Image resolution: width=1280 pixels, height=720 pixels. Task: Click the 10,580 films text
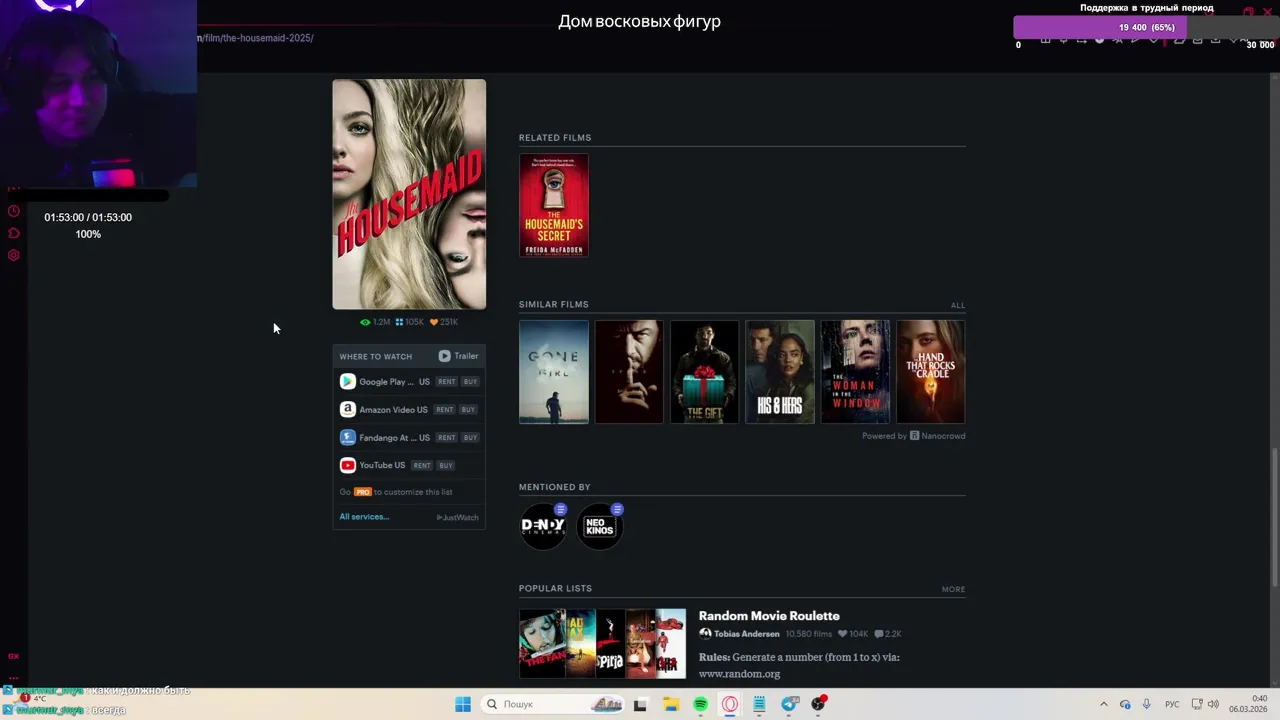pos(809,634)
